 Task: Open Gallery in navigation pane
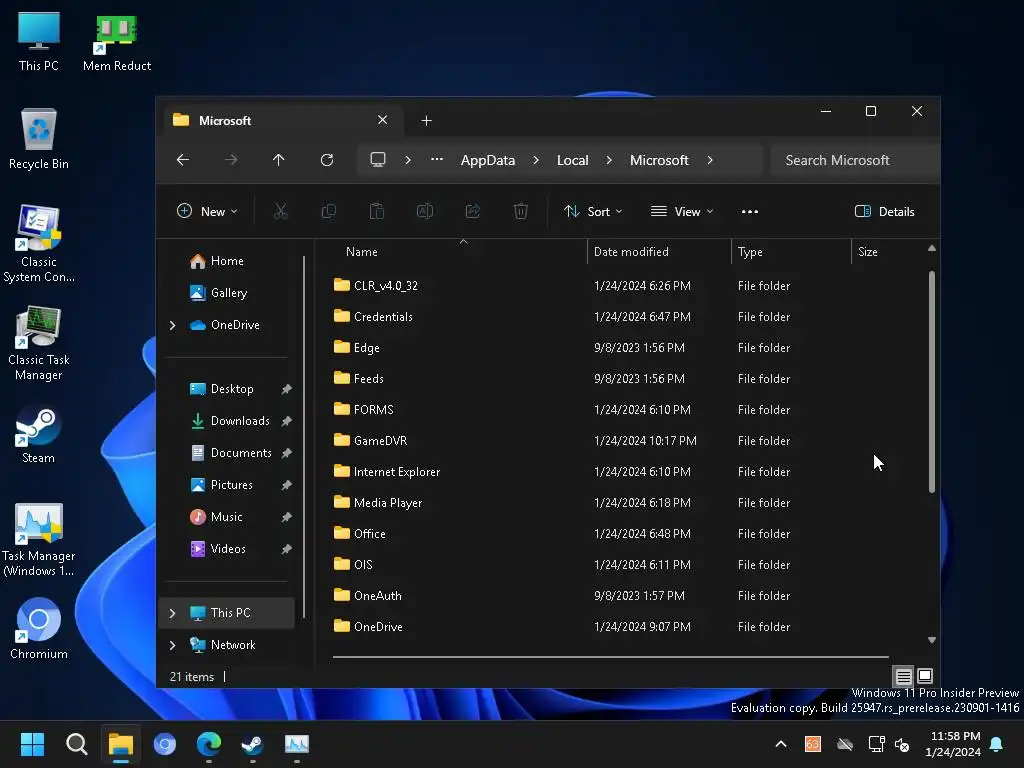pos(226,293)
